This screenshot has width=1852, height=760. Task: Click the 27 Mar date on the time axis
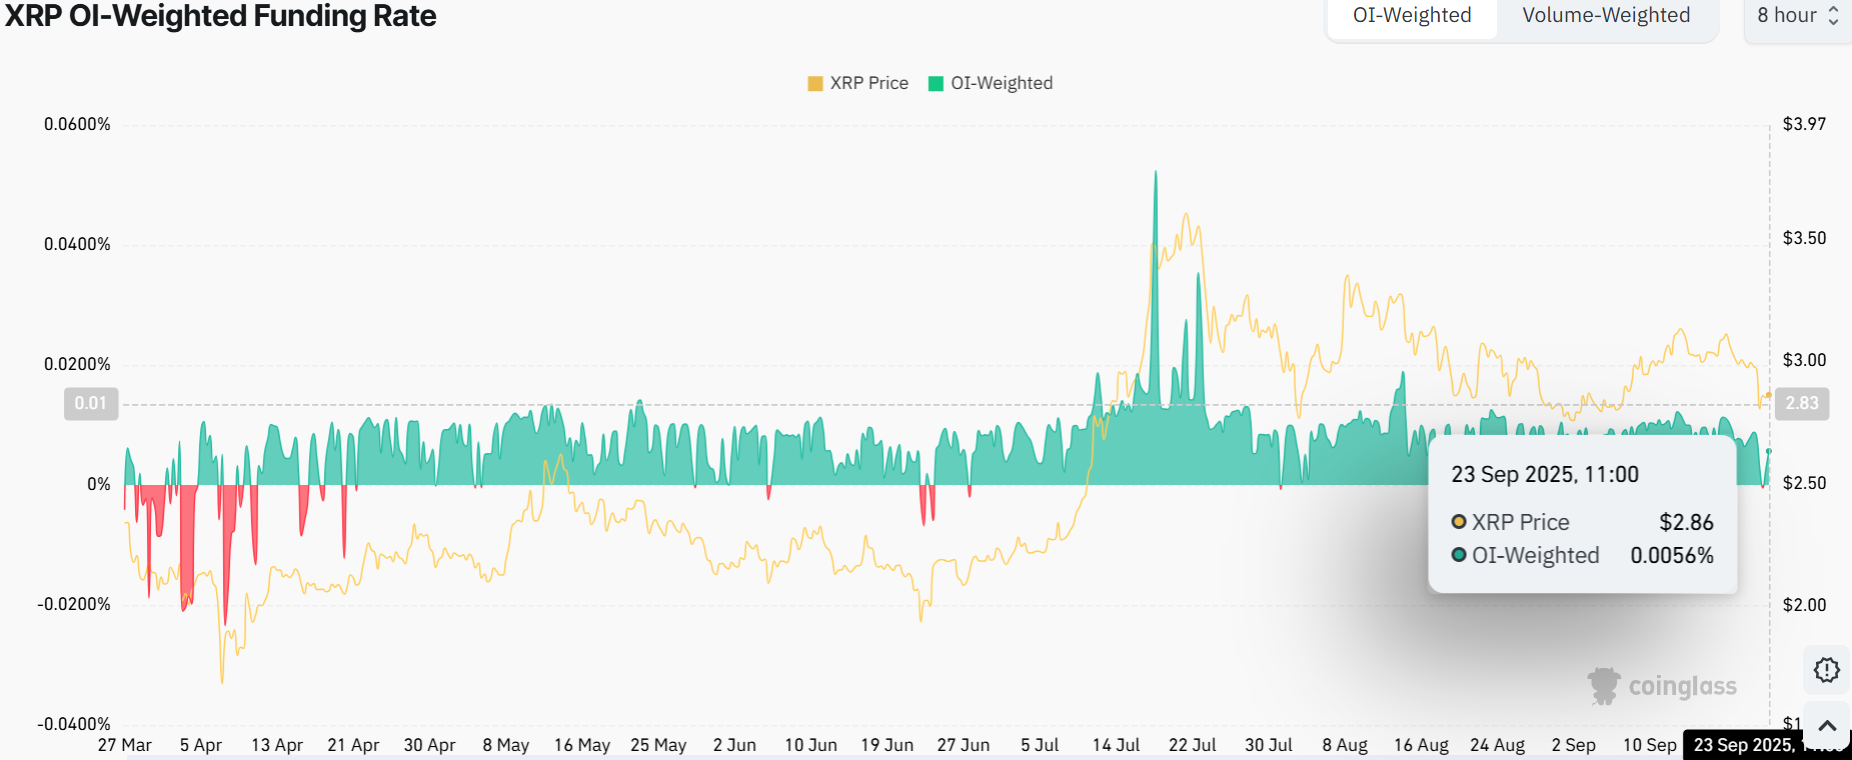pos(125,745)
